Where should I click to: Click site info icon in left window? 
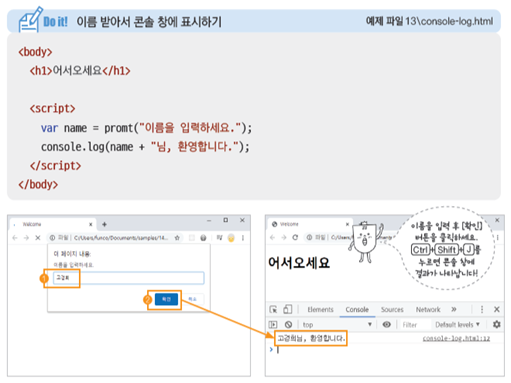point(52,238)
